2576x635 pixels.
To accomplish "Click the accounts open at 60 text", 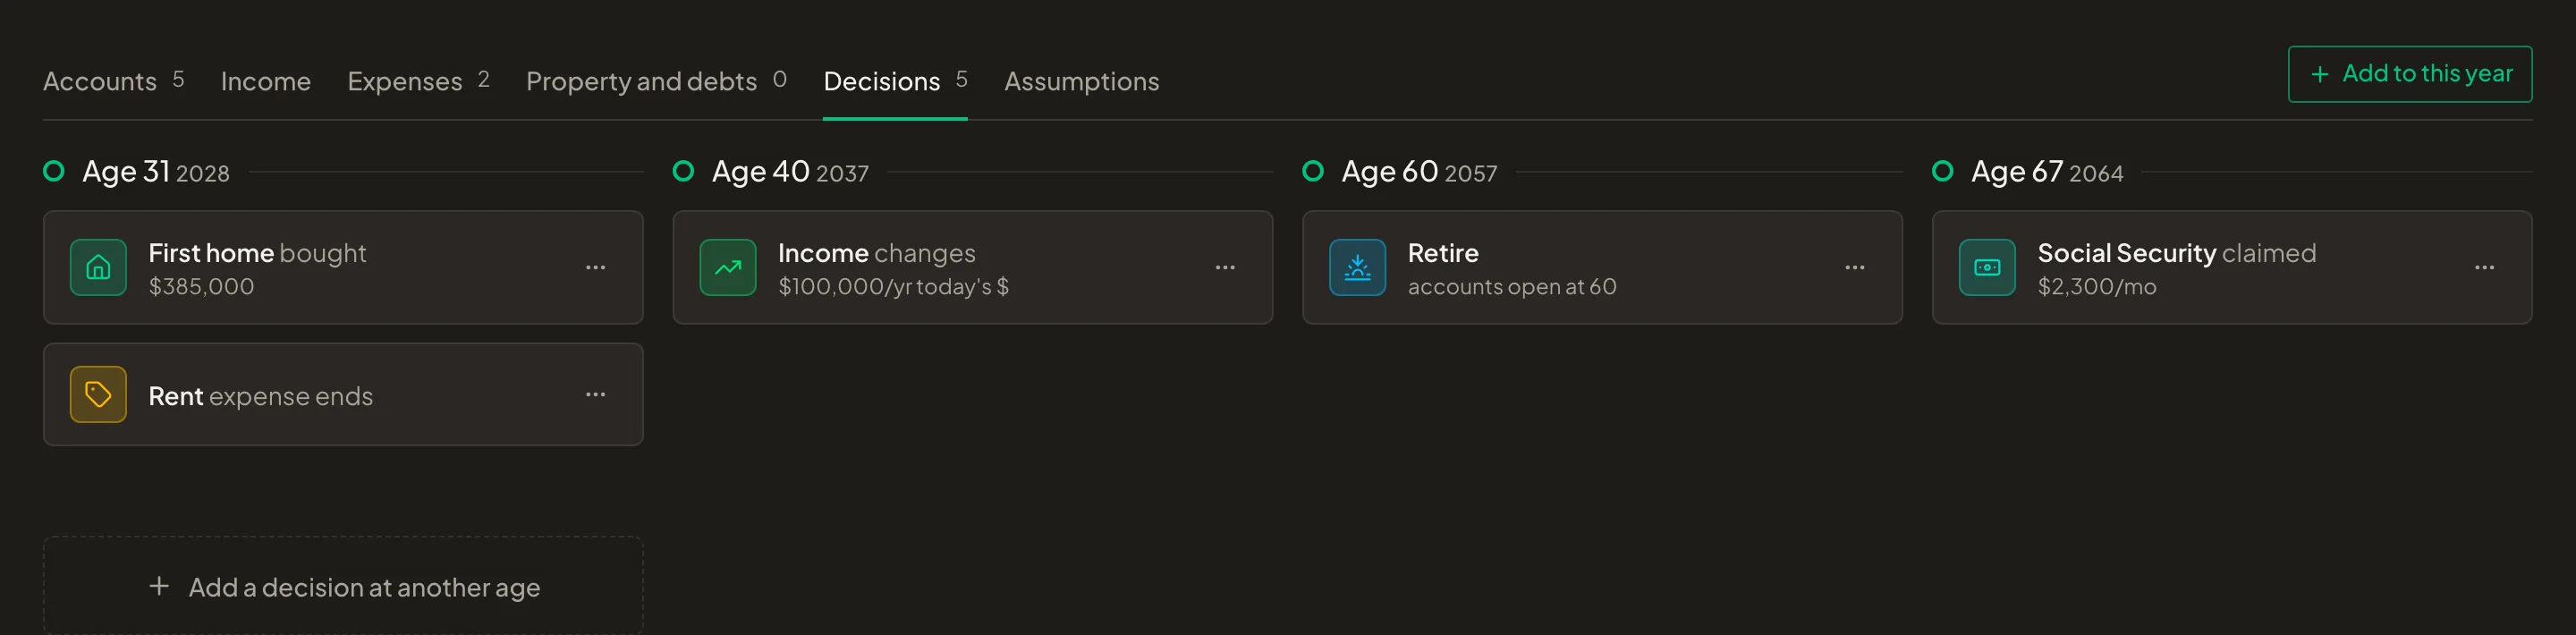I will [x=1512, y=287].
